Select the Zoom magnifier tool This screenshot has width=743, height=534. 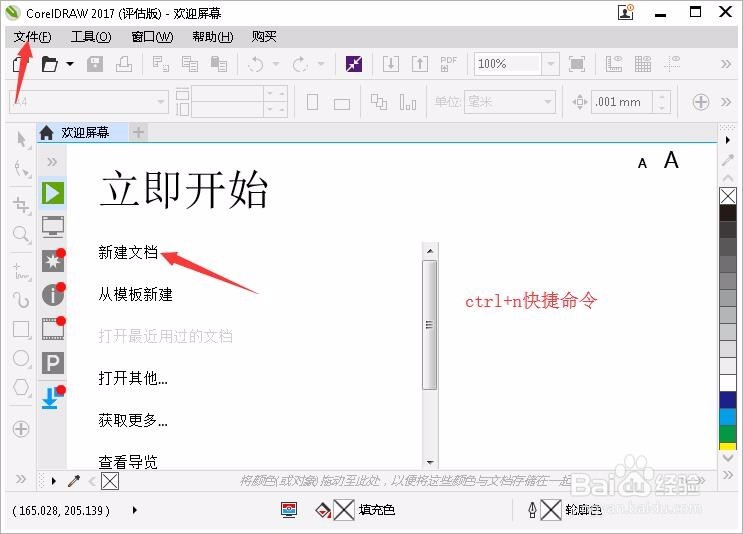pos(21,234)
